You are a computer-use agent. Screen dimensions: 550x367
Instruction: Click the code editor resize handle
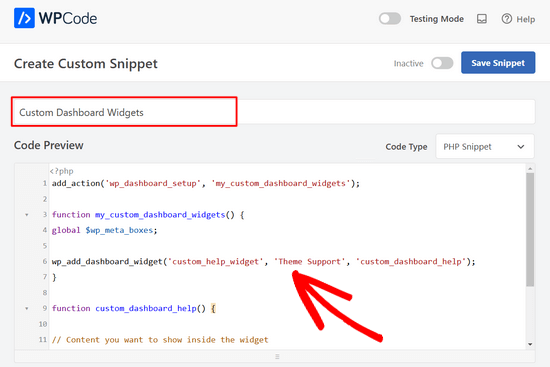click(x=277, y=356)
